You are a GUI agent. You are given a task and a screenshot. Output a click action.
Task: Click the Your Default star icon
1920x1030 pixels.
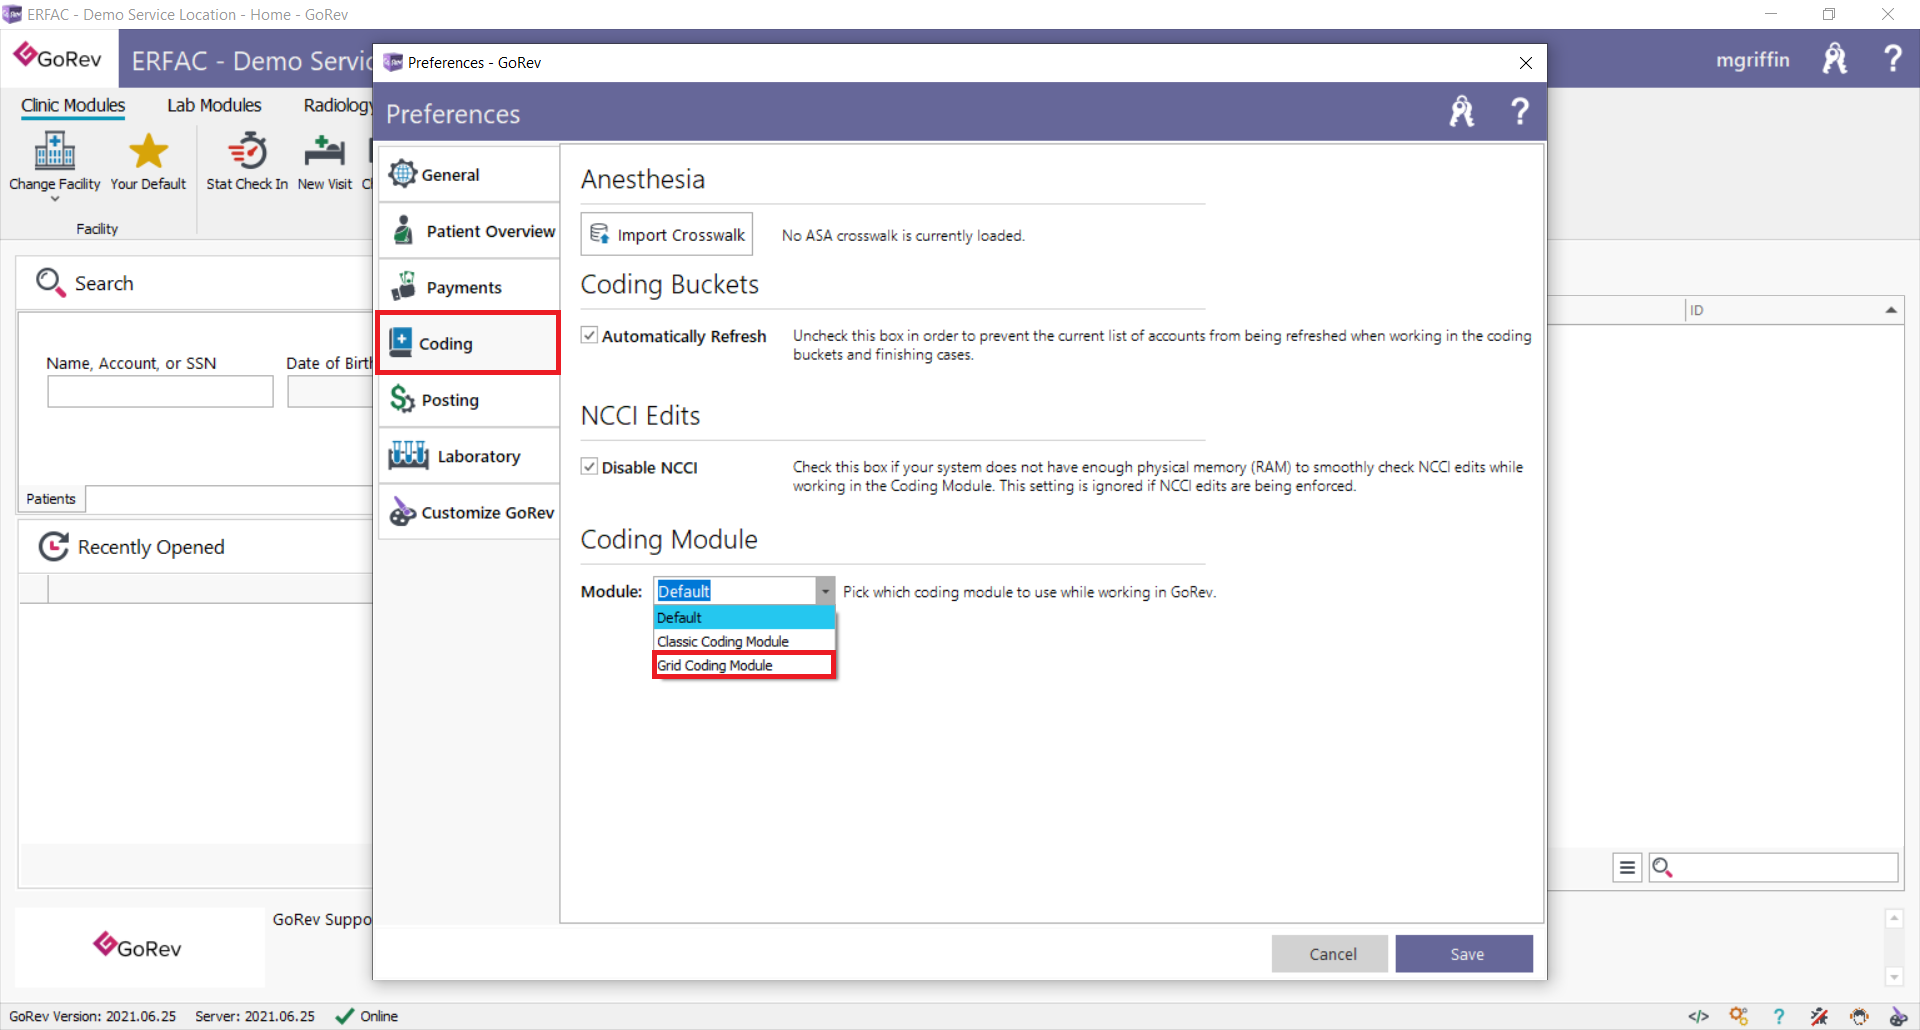(x=148, y=151)
